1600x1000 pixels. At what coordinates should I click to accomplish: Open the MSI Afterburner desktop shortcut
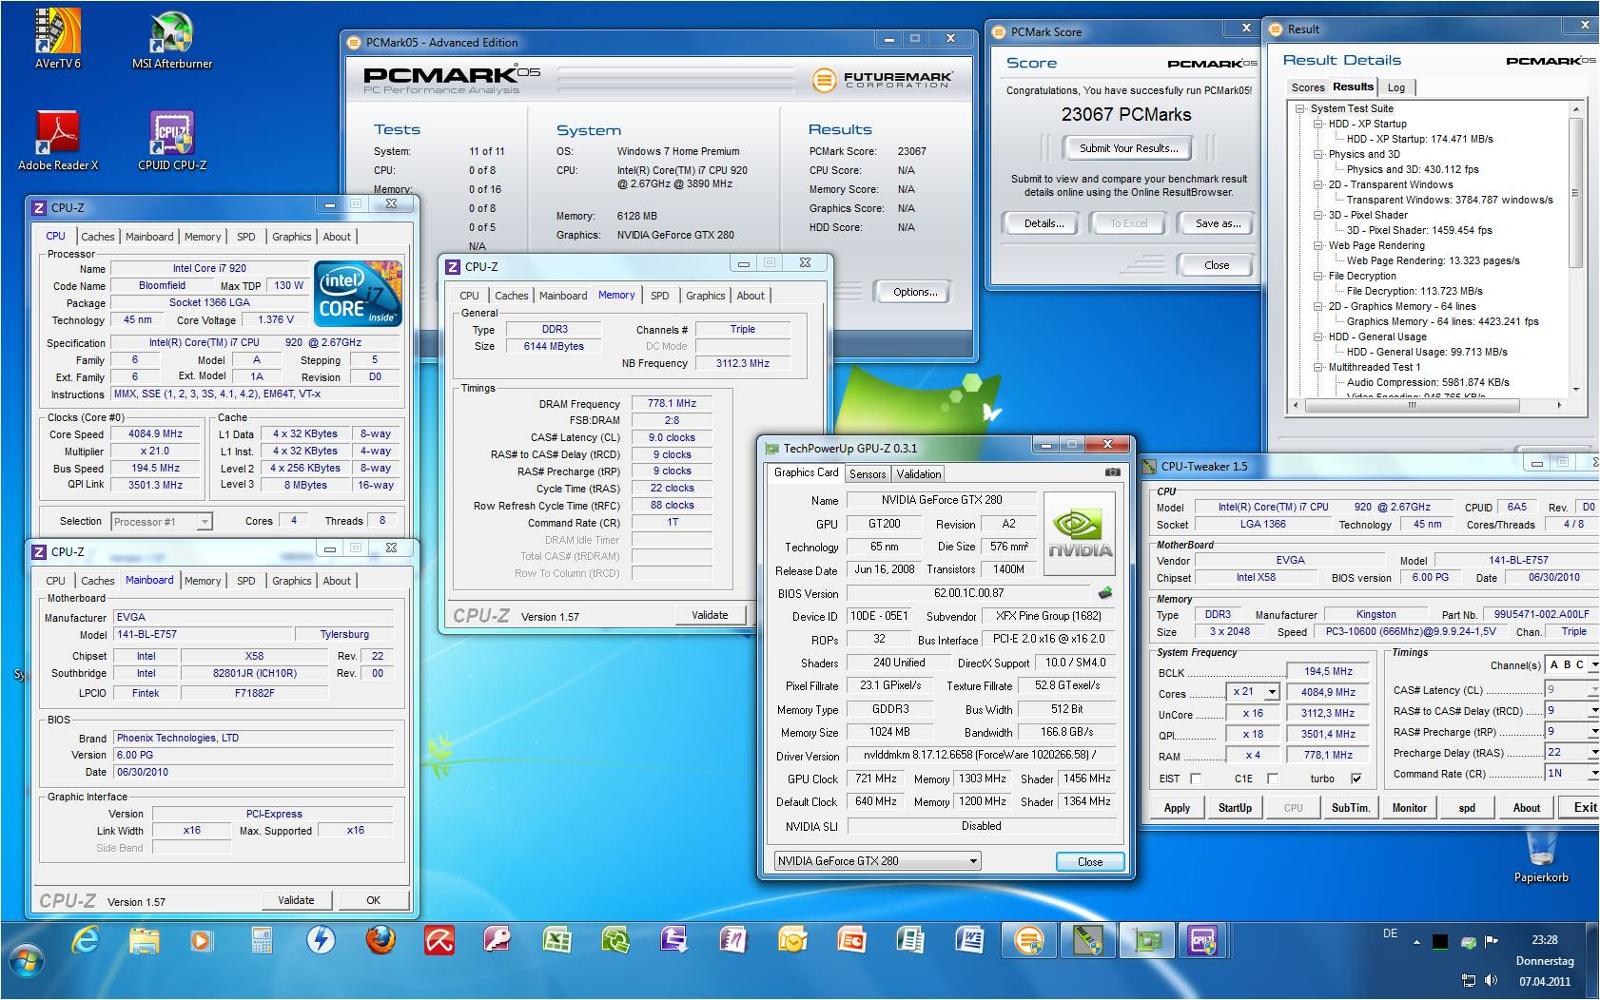172,38
